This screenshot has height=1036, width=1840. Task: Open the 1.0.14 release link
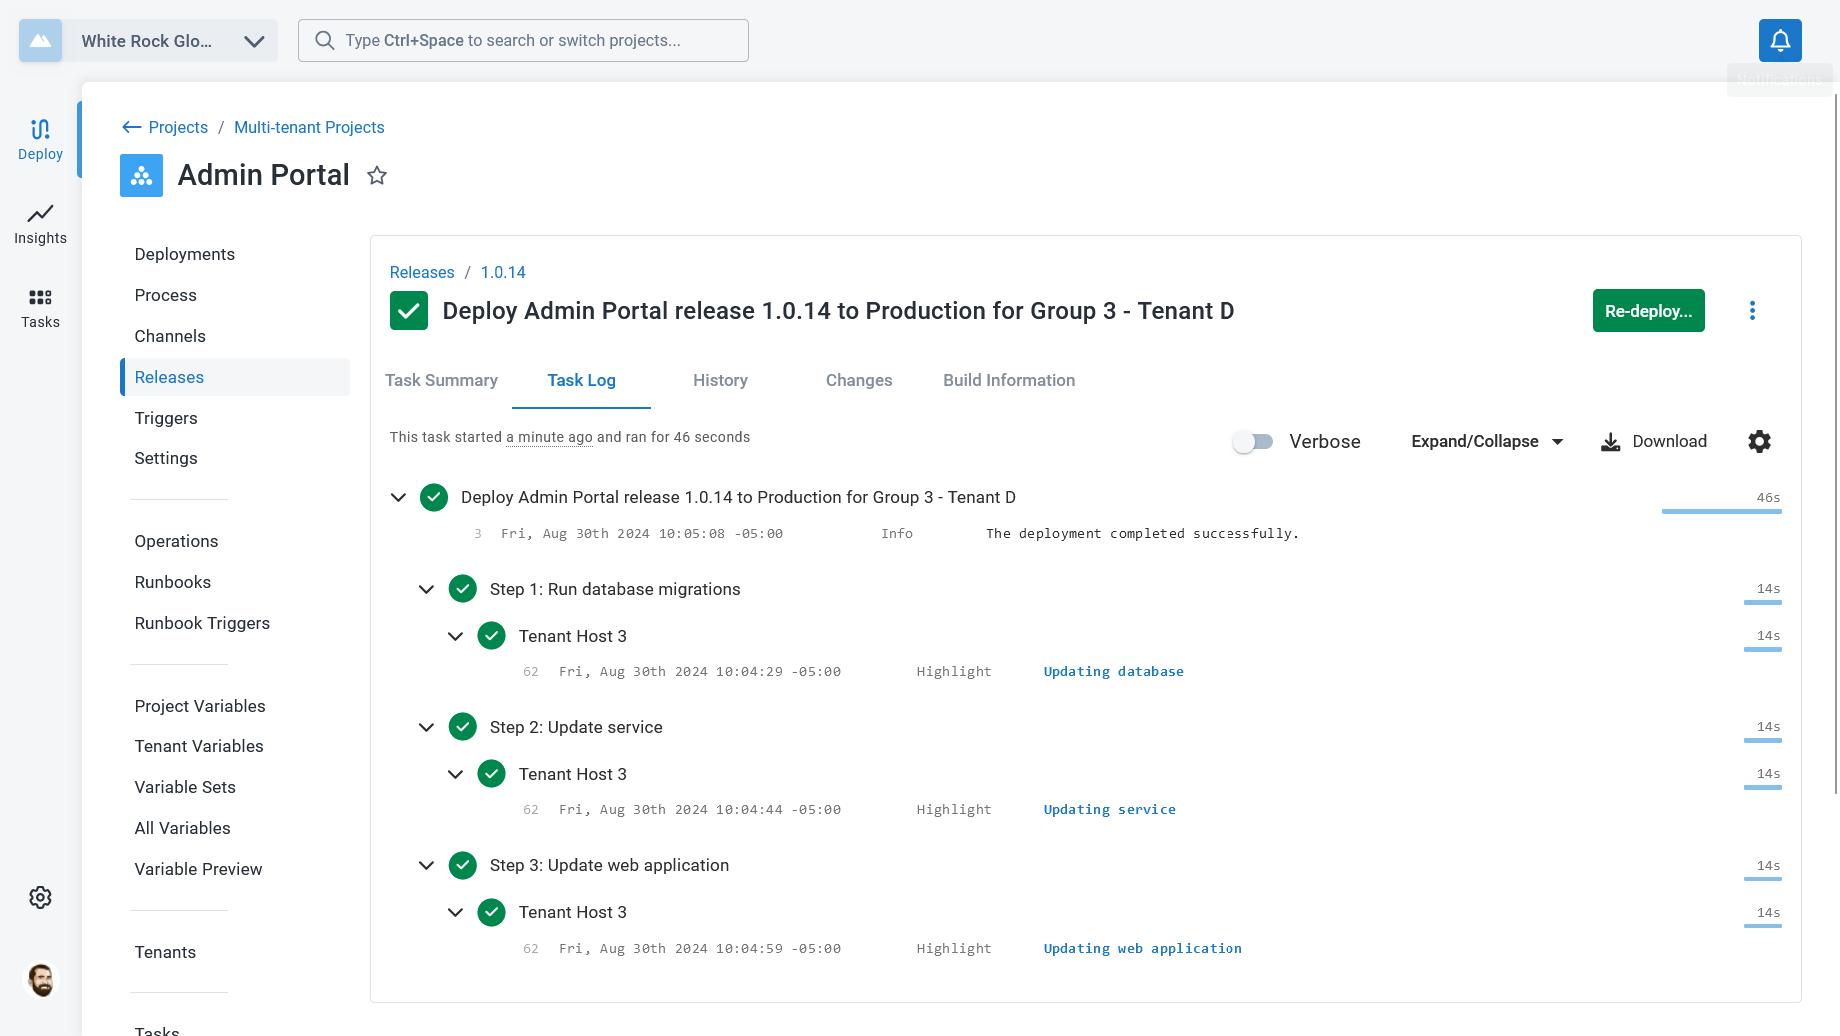click(503, 272)
